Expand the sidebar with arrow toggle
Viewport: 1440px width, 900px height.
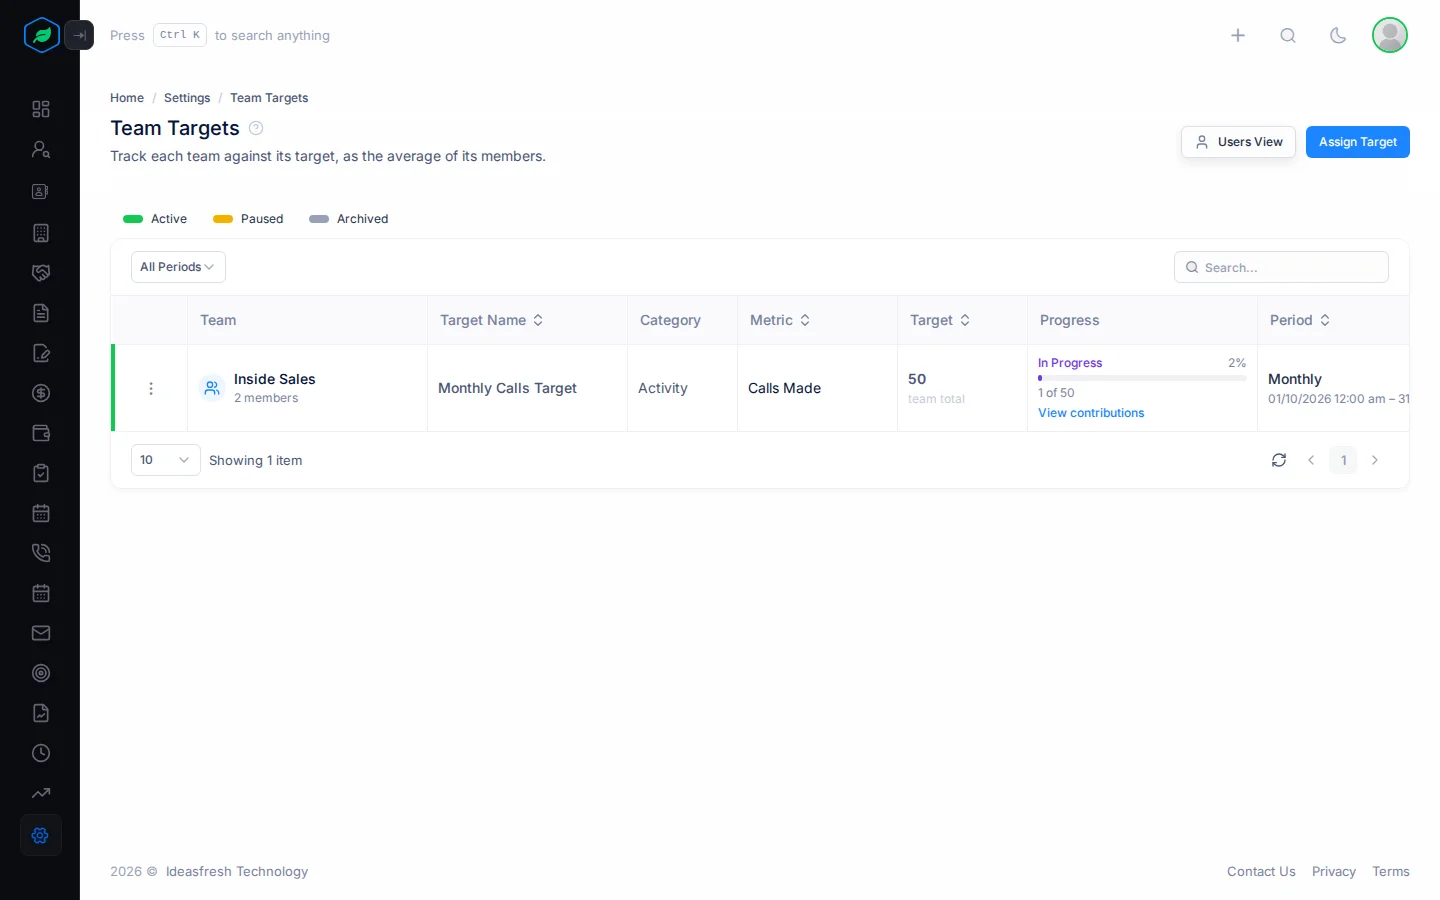point(79,35)
